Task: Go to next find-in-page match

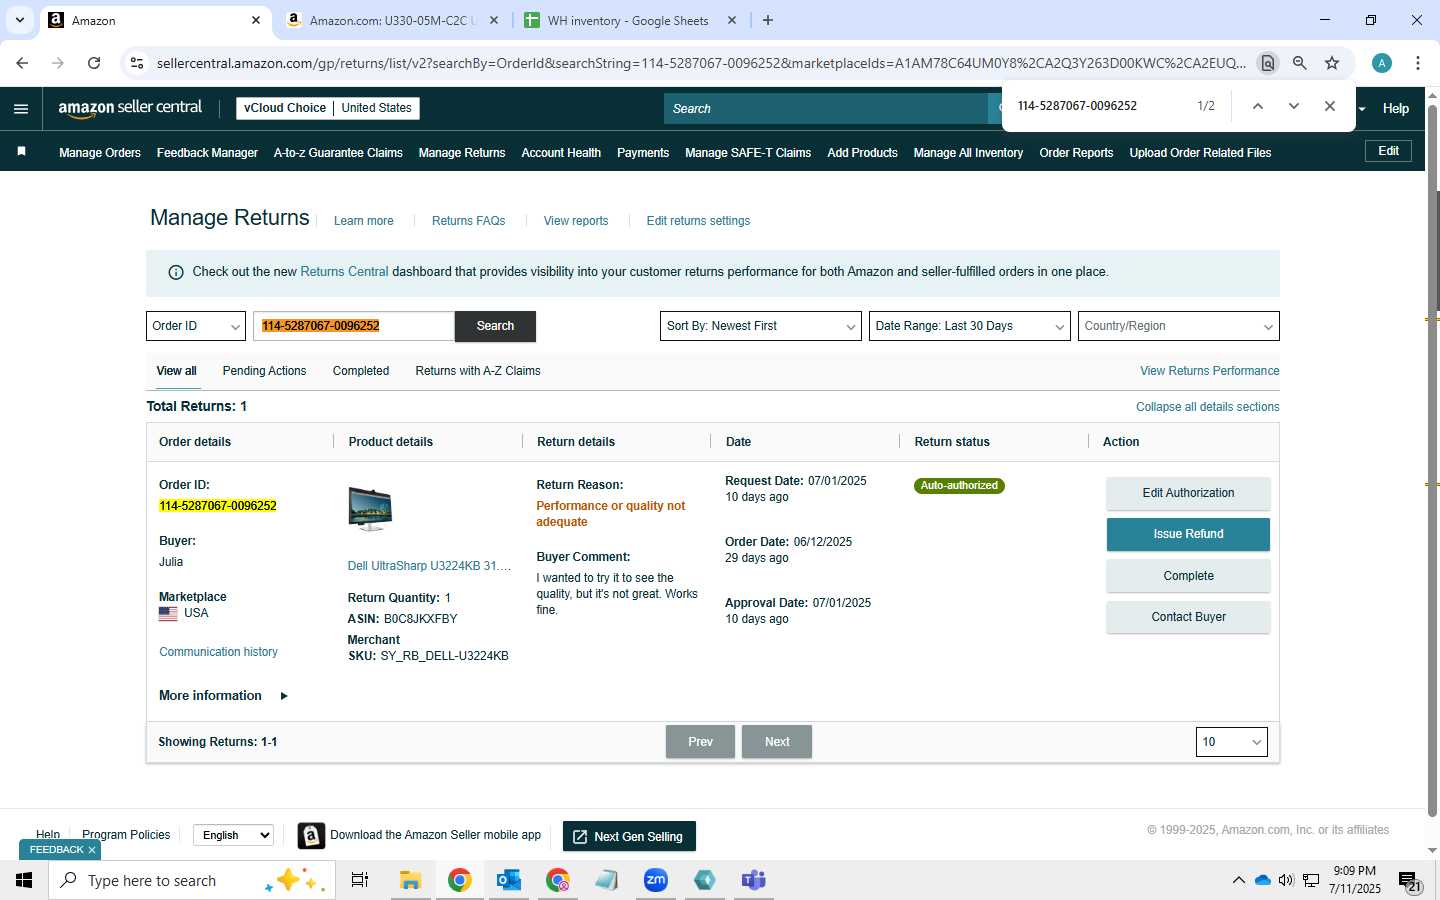Action: [1294, 106]
